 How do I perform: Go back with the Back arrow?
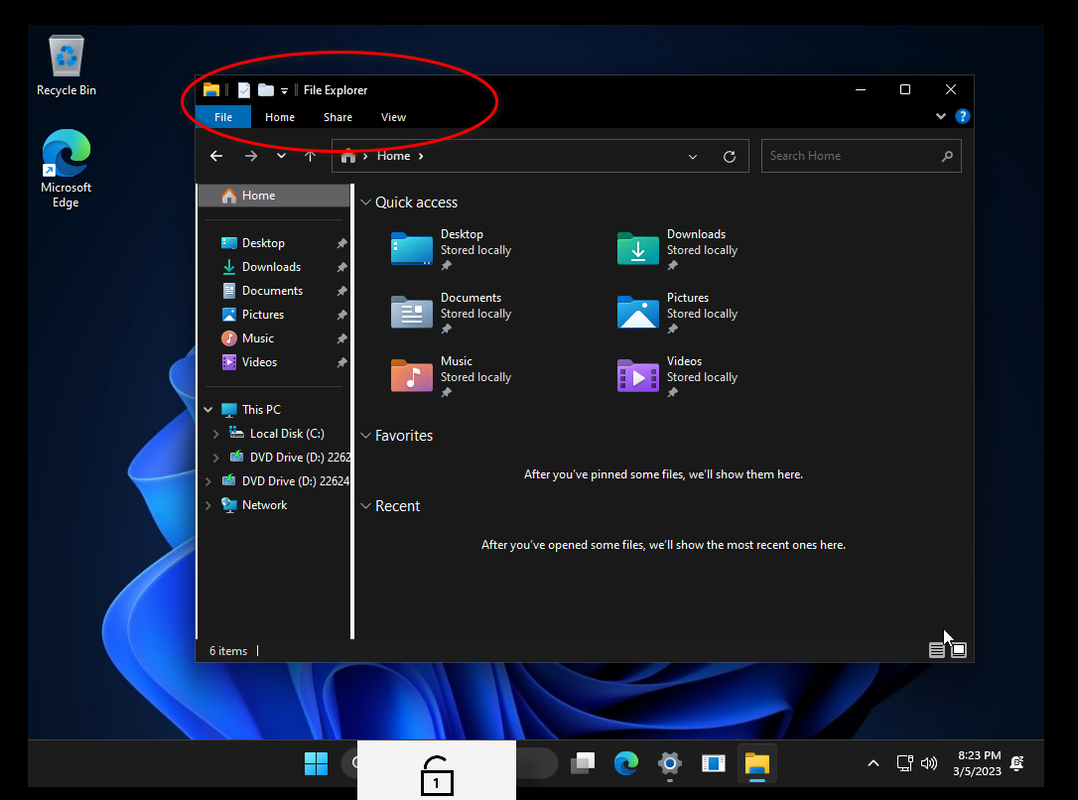[217, 156]
